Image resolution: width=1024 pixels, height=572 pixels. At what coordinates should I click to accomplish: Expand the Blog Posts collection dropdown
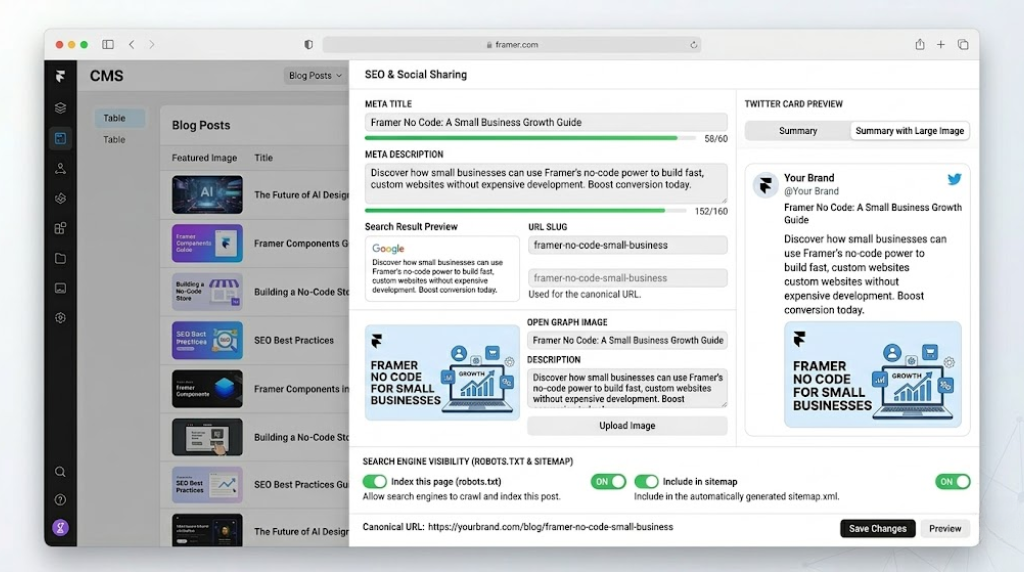coord(315,76)
